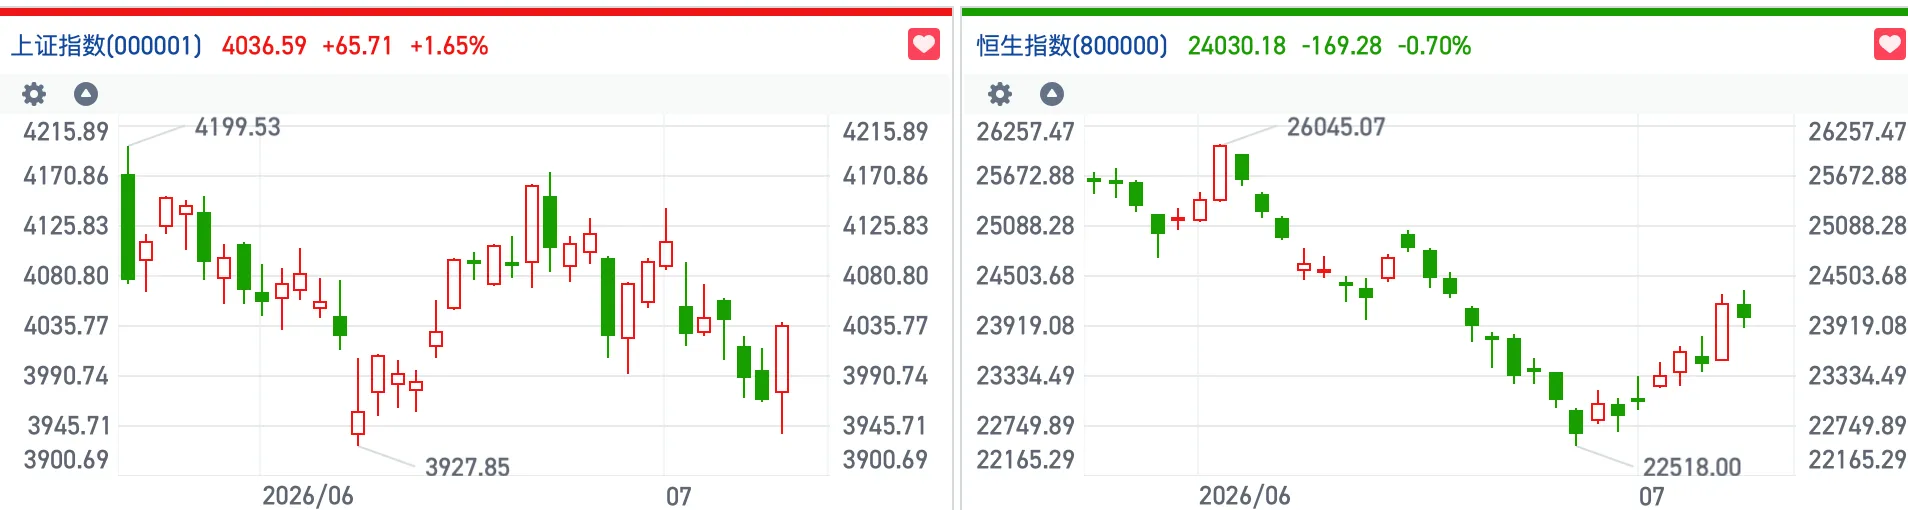Open settings gear for Hang Seng chart
Image resolution: width=1908 pixels, height=510 pixels.
point(1000,94)
